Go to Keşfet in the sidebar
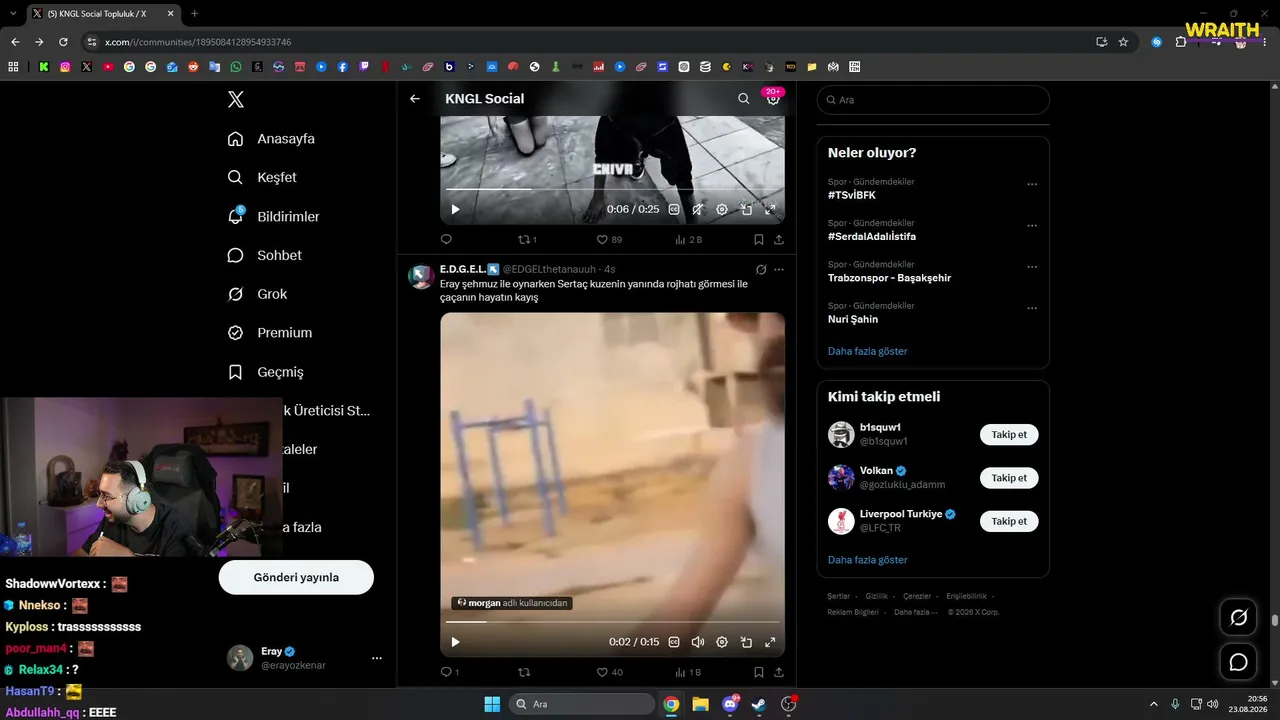The height and width of the screenshot is (720, 1280). 262,178
